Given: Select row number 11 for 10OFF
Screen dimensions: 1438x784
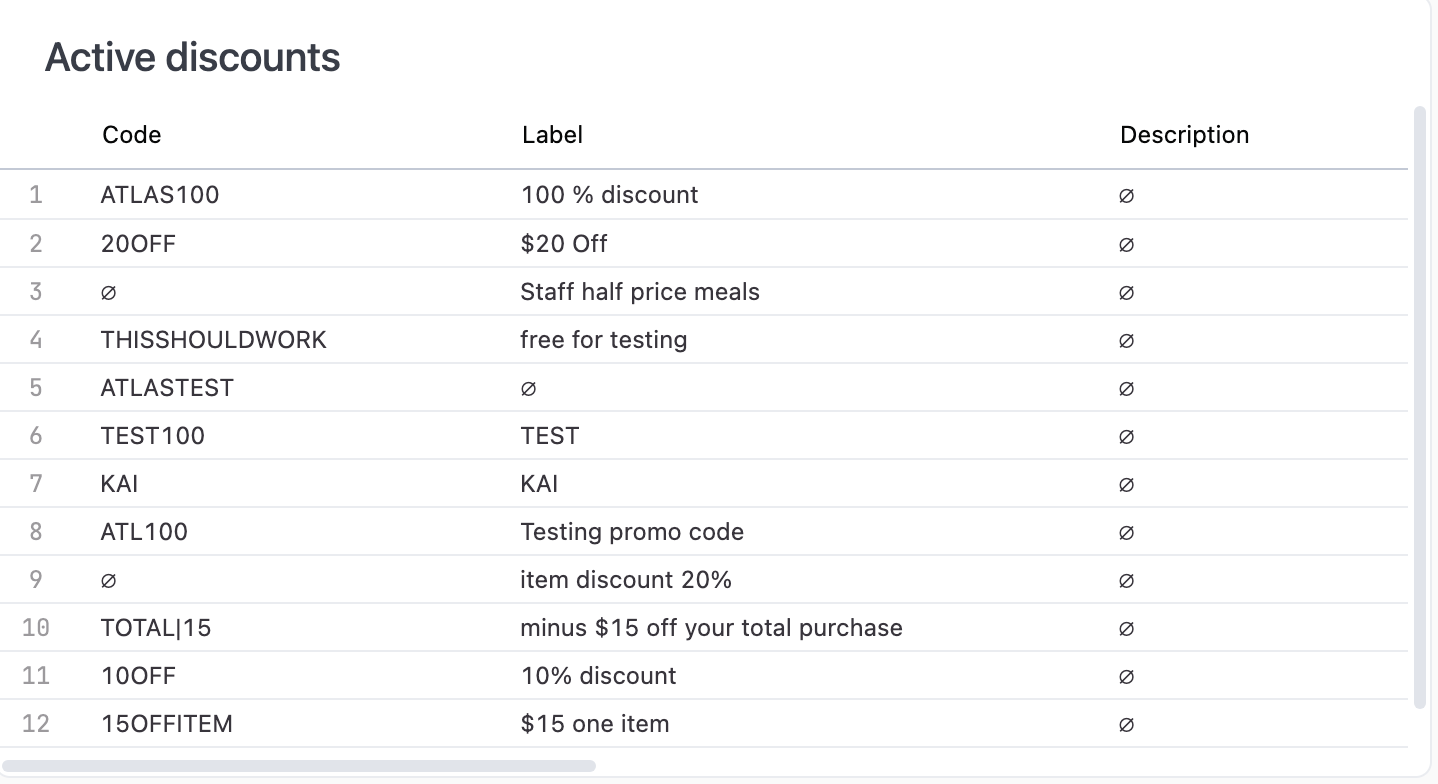Looking at the screenshot, I should pos(35,676).
